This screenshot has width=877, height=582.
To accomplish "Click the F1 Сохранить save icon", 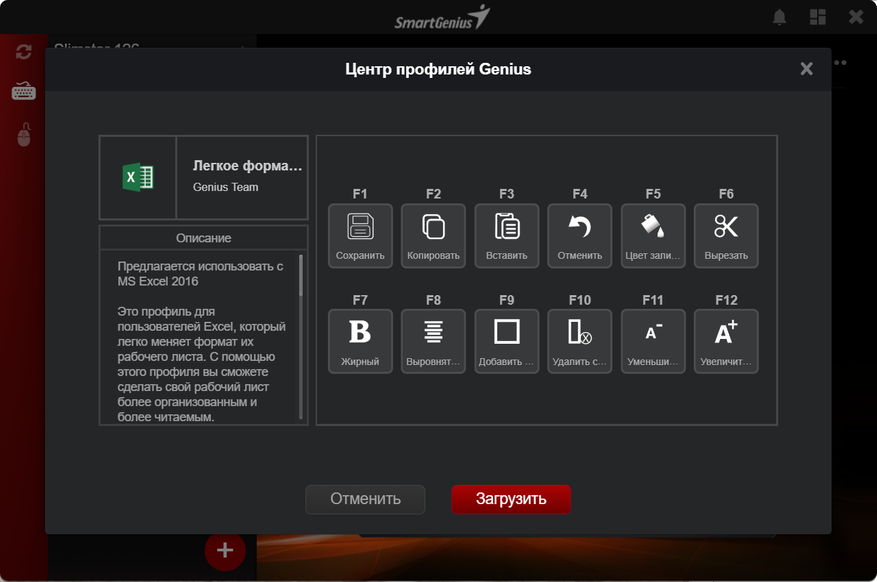I will tap(360, 227).
